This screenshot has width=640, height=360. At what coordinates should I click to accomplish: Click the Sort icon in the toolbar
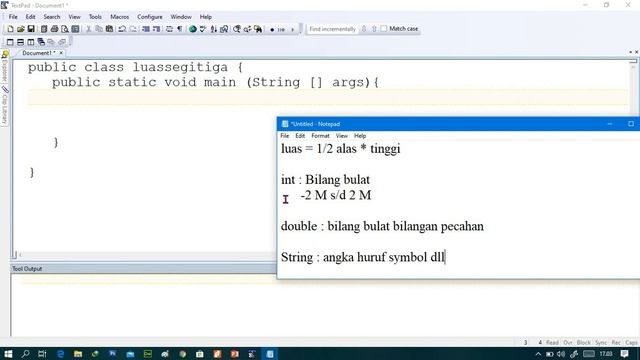tap(213, 29)
